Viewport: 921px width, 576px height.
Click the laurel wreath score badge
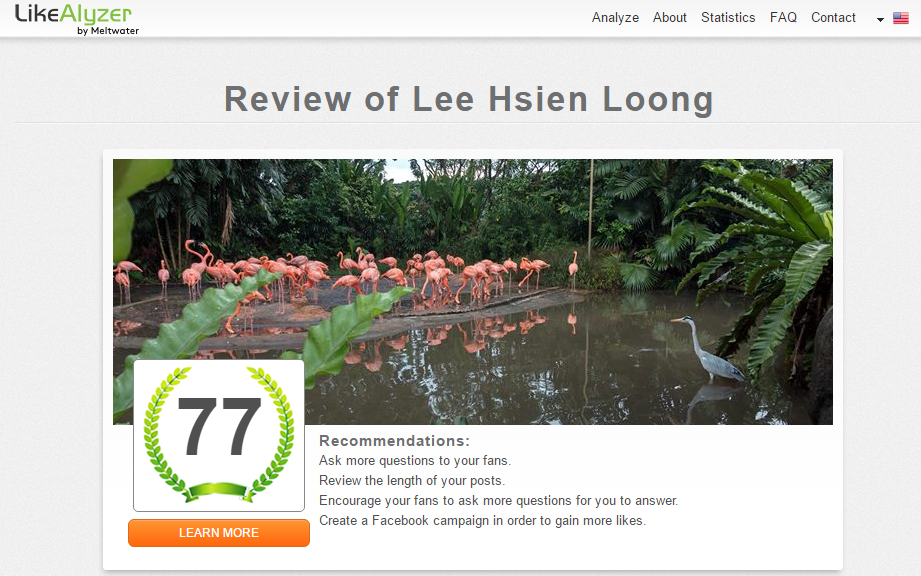pyautogui.click(x=219, y=435)
